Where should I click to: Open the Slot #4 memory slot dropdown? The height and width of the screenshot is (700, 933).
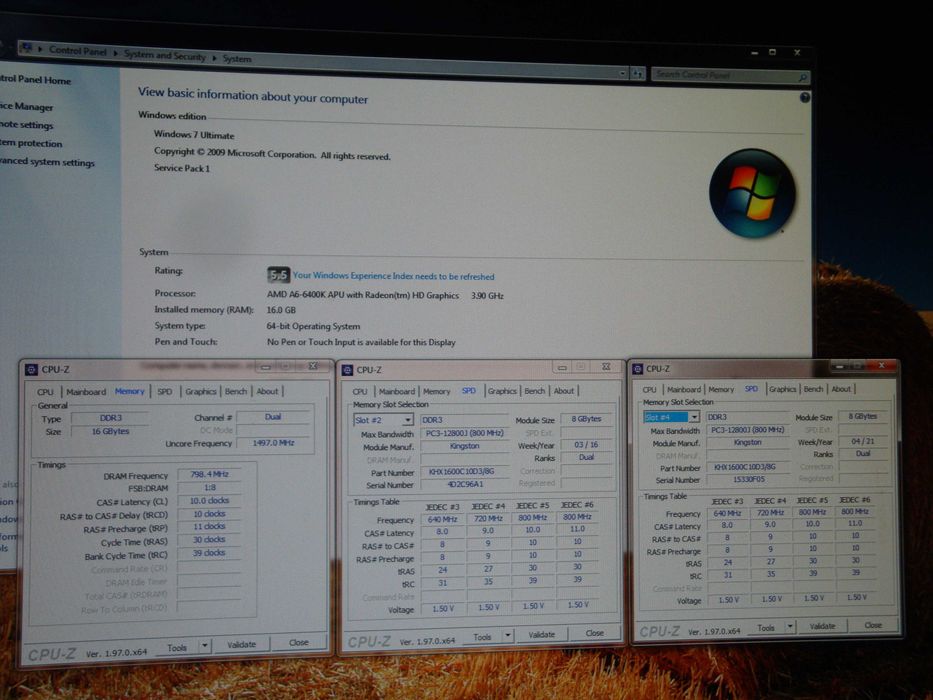[x=694, y=418]
